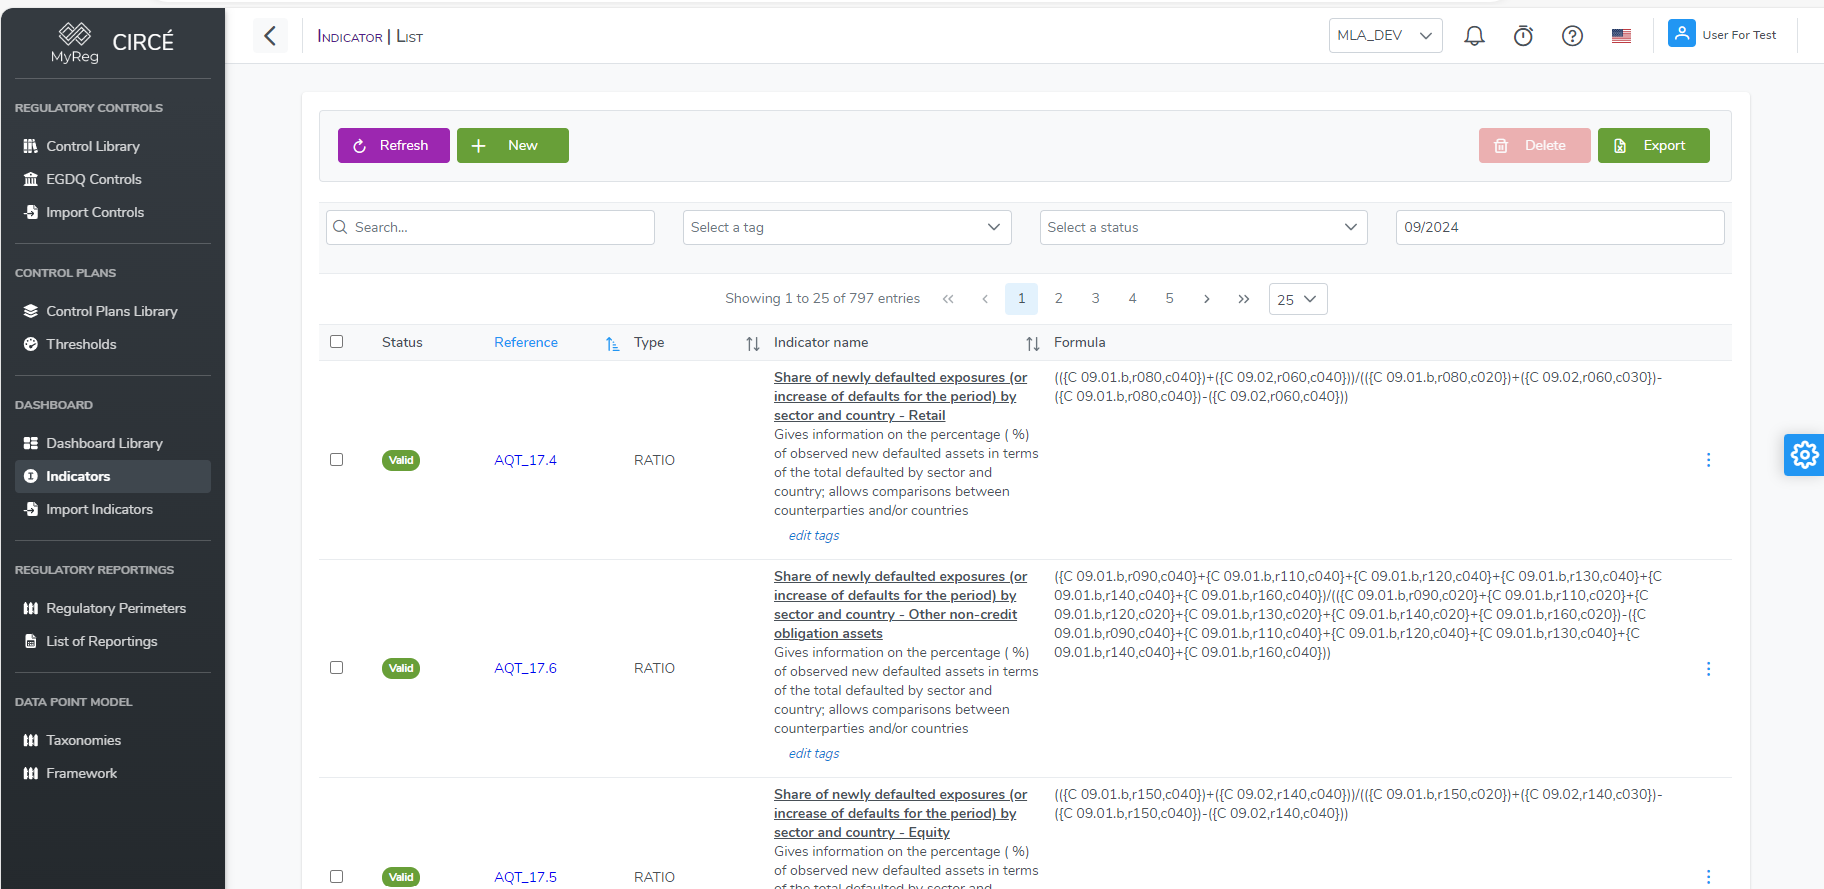Screen dimensions: 1824x889
Task: Go to last page double-right arrow
Action: point(1244,299)
